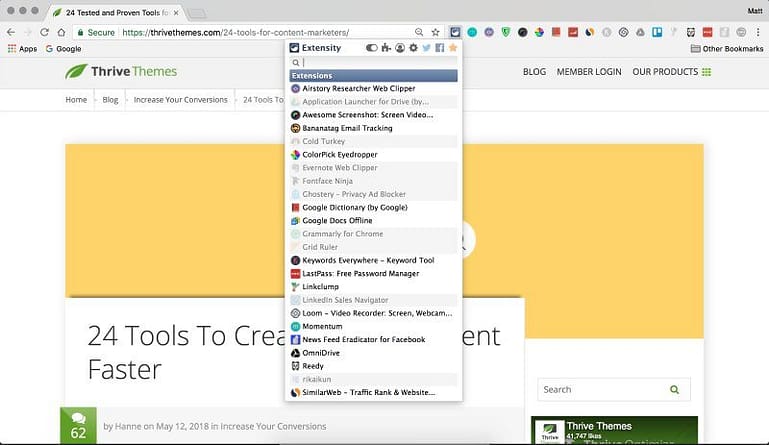
Task: Reload the page
Action: pos(44,32)
